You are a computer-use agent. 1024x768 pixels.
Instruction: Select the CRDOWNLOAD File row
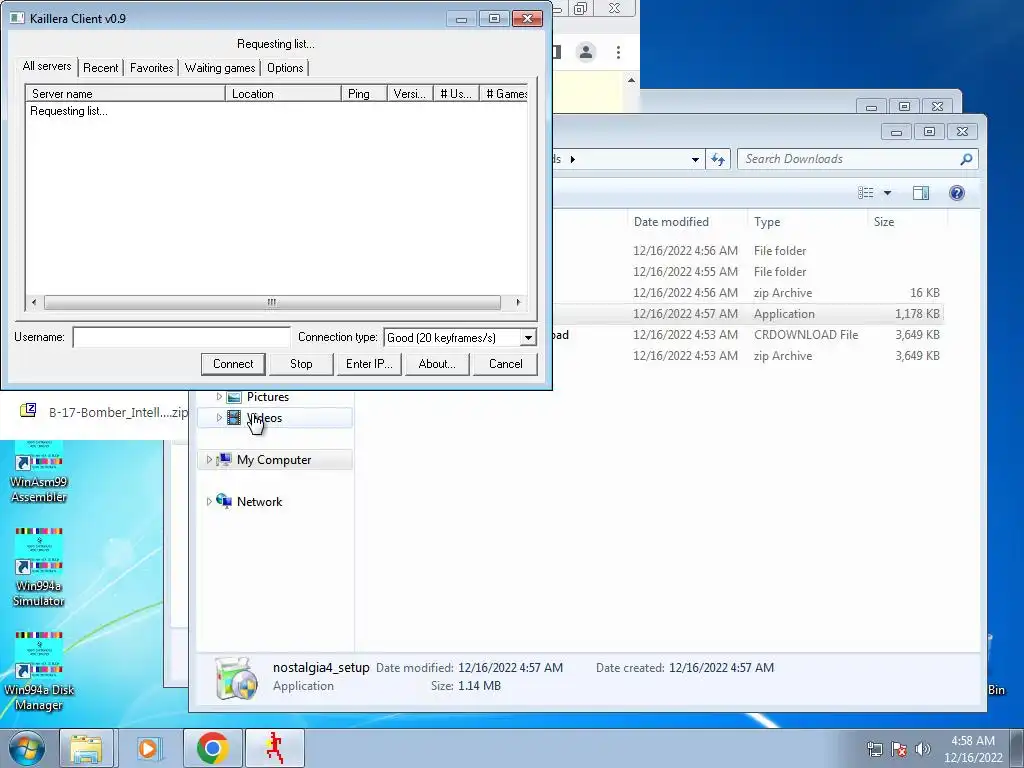tap(748, 334)
